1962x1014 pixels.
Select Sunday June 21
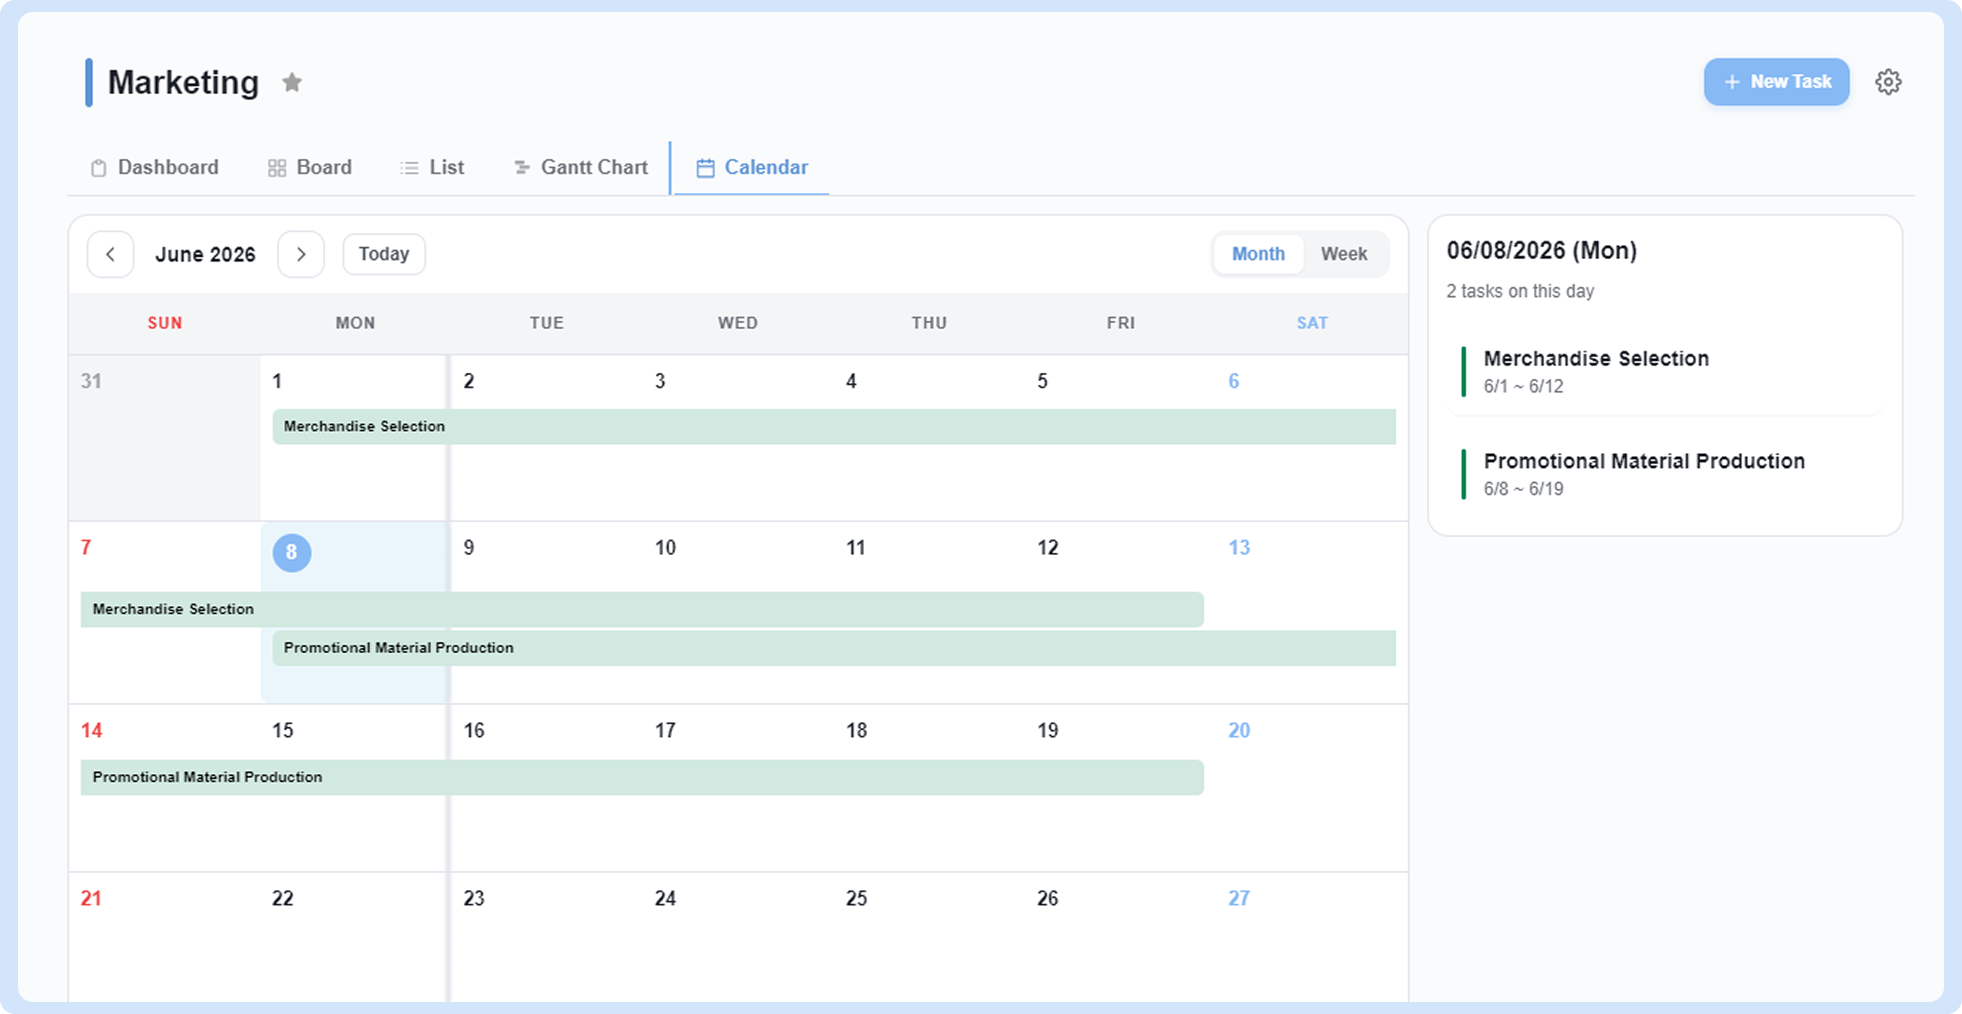[x=91, y=898]
